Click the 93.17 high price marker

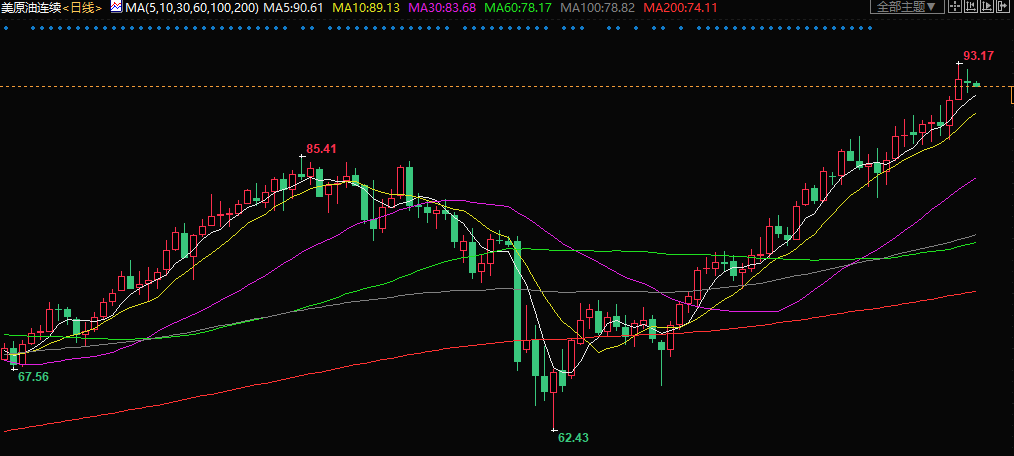978,55
